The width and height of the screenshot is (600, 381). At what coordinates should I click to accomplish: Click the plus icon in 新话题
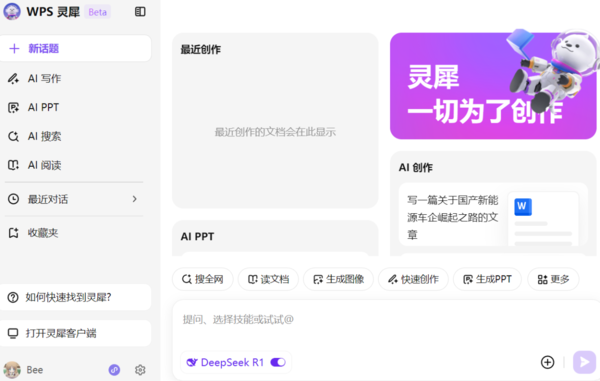[14, 49]
